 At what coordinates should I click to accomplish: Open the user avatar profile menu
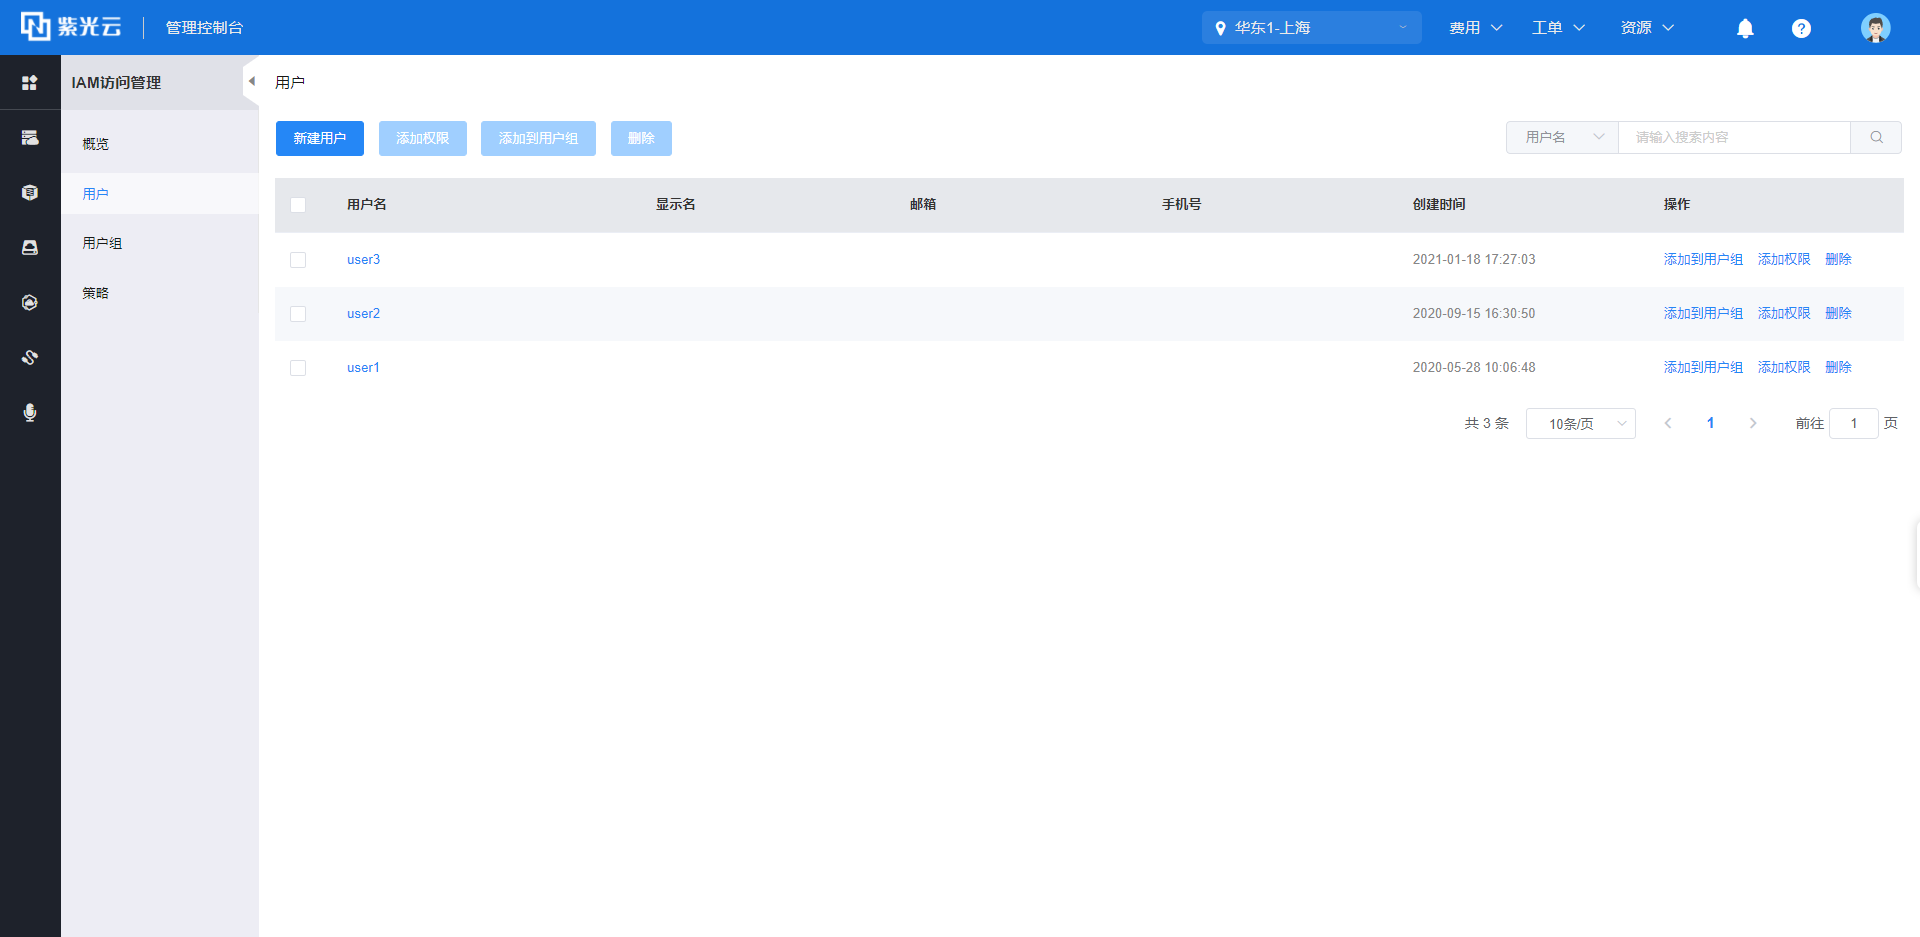(x=1875, y=28)
